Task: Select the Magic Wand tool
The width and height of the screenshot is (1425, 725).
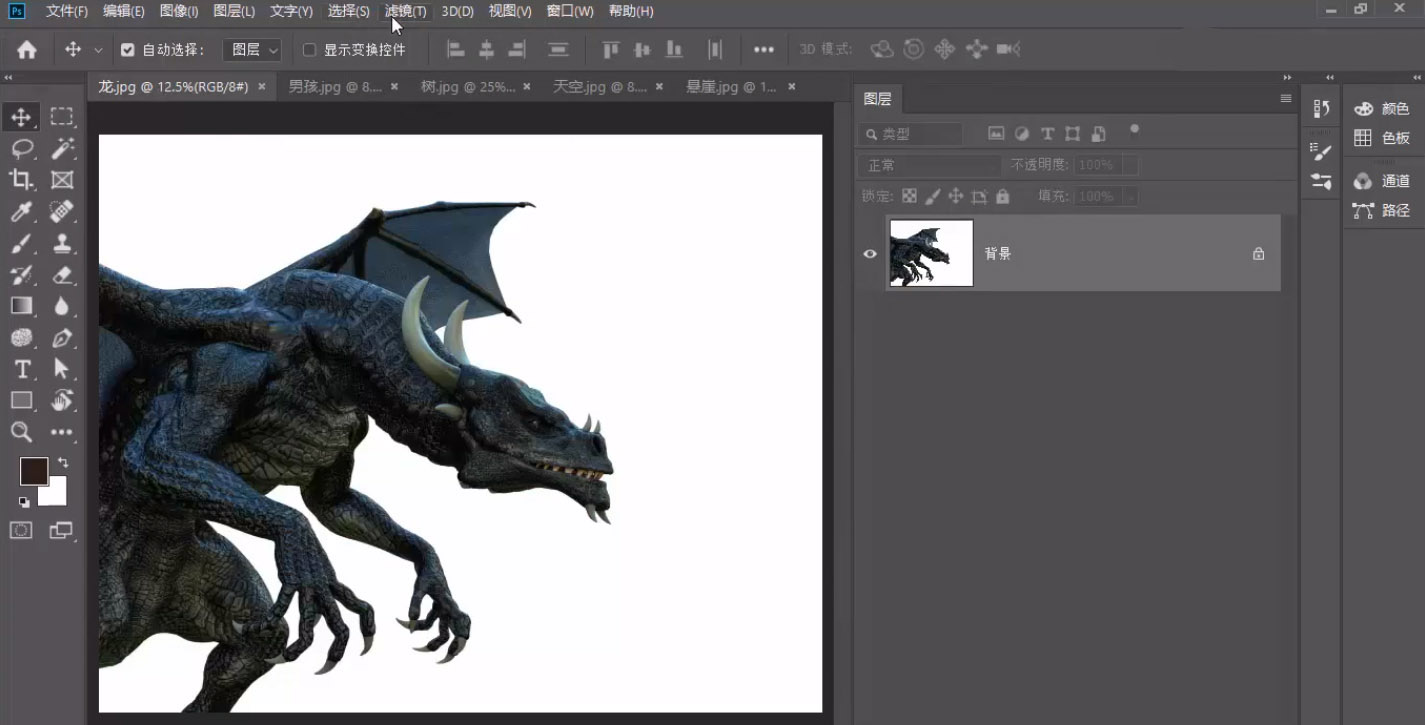Action: [x=62, y=149]
